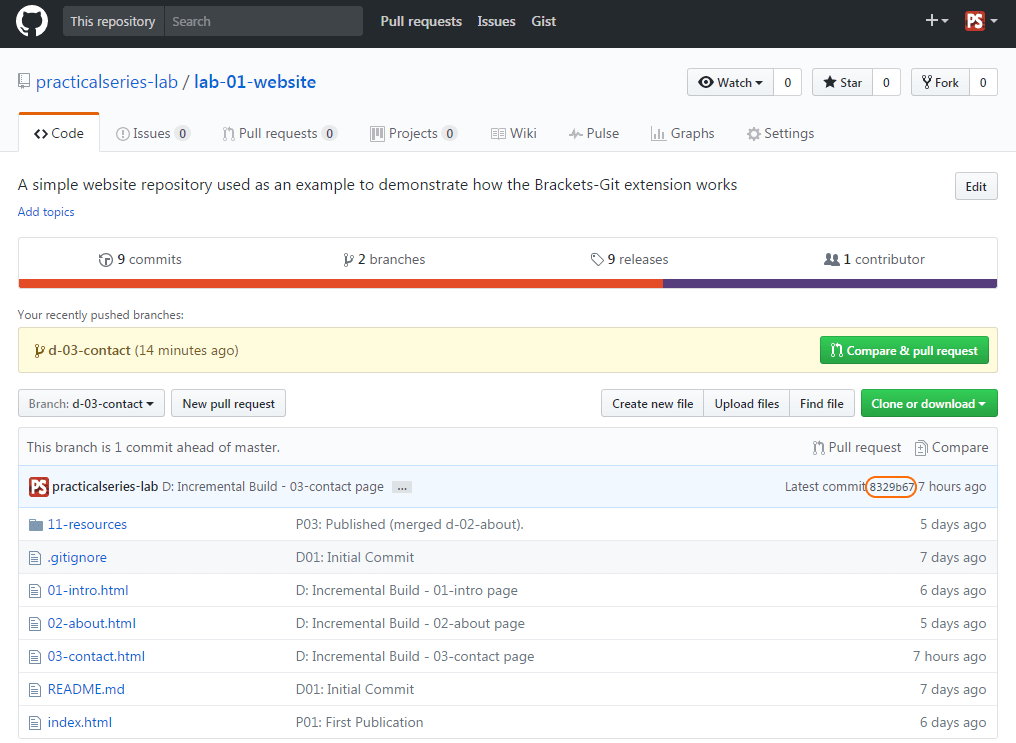
Task: Click Find file
Action: [822, 404]
